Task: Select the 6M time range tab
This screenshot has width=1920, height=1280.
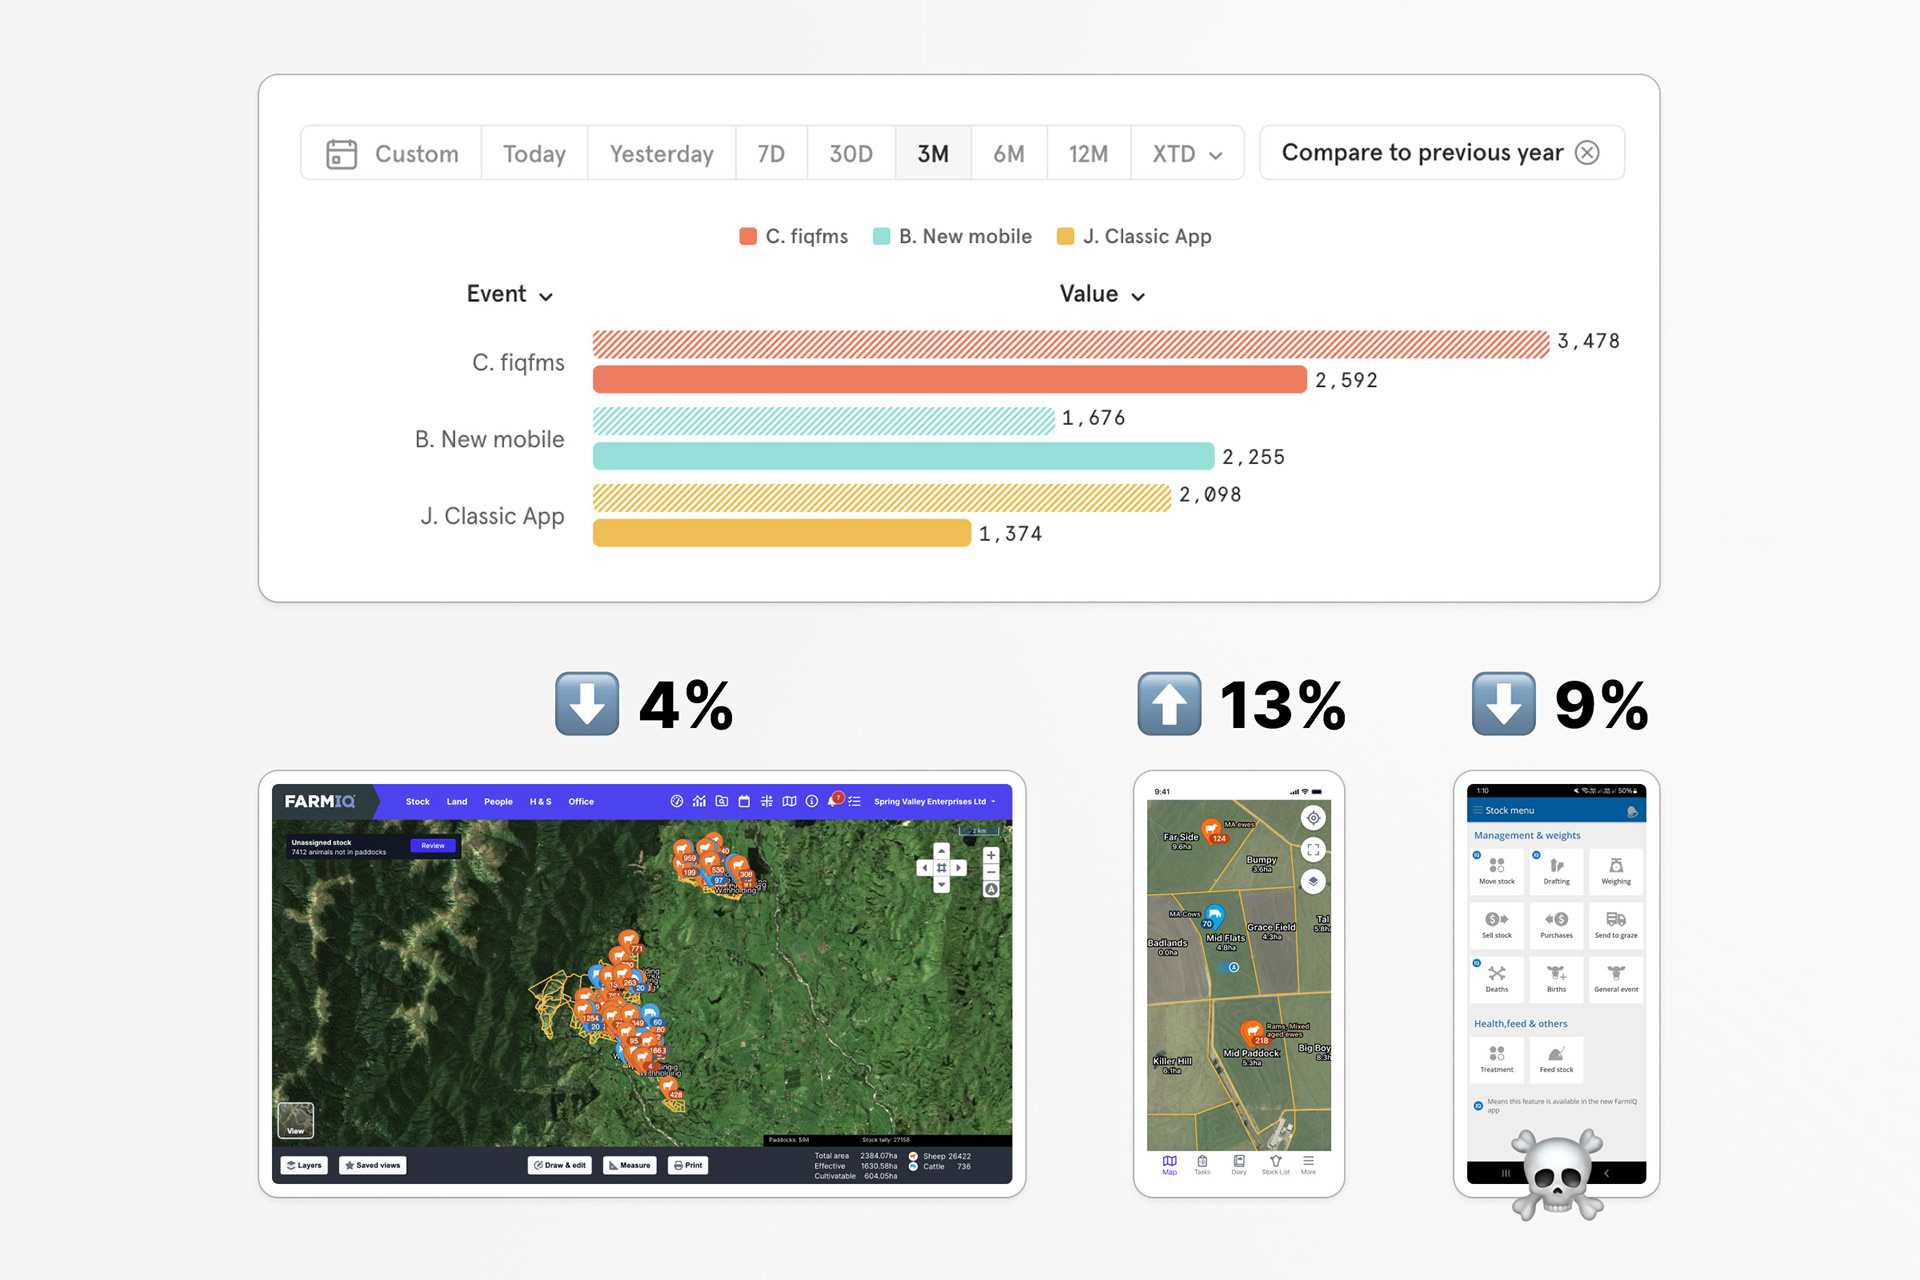Action: tap(1008, 154)
